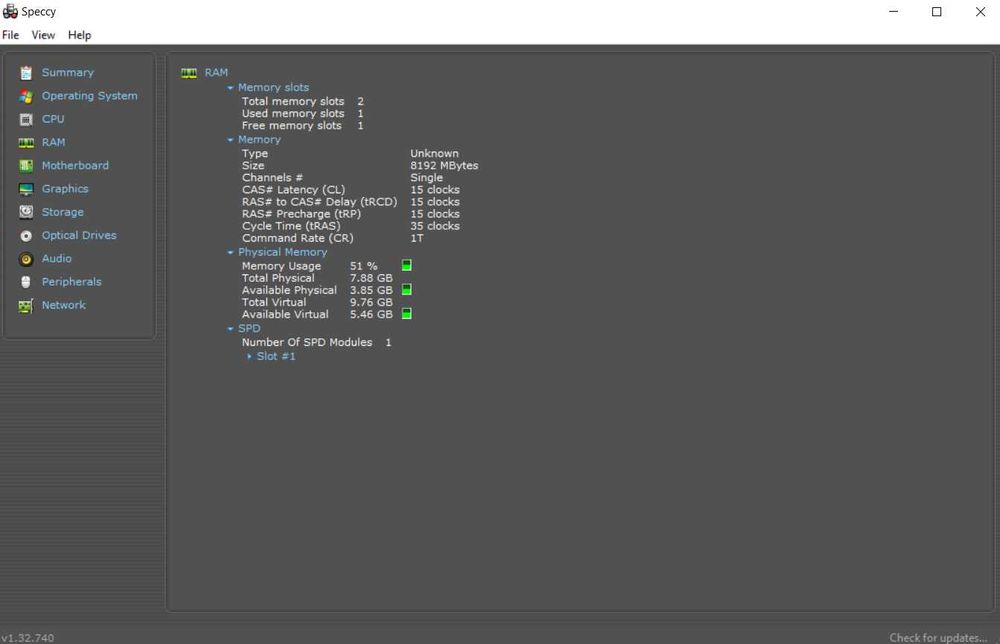
Task: Open the Audio section label
Action: pos(57,259)
